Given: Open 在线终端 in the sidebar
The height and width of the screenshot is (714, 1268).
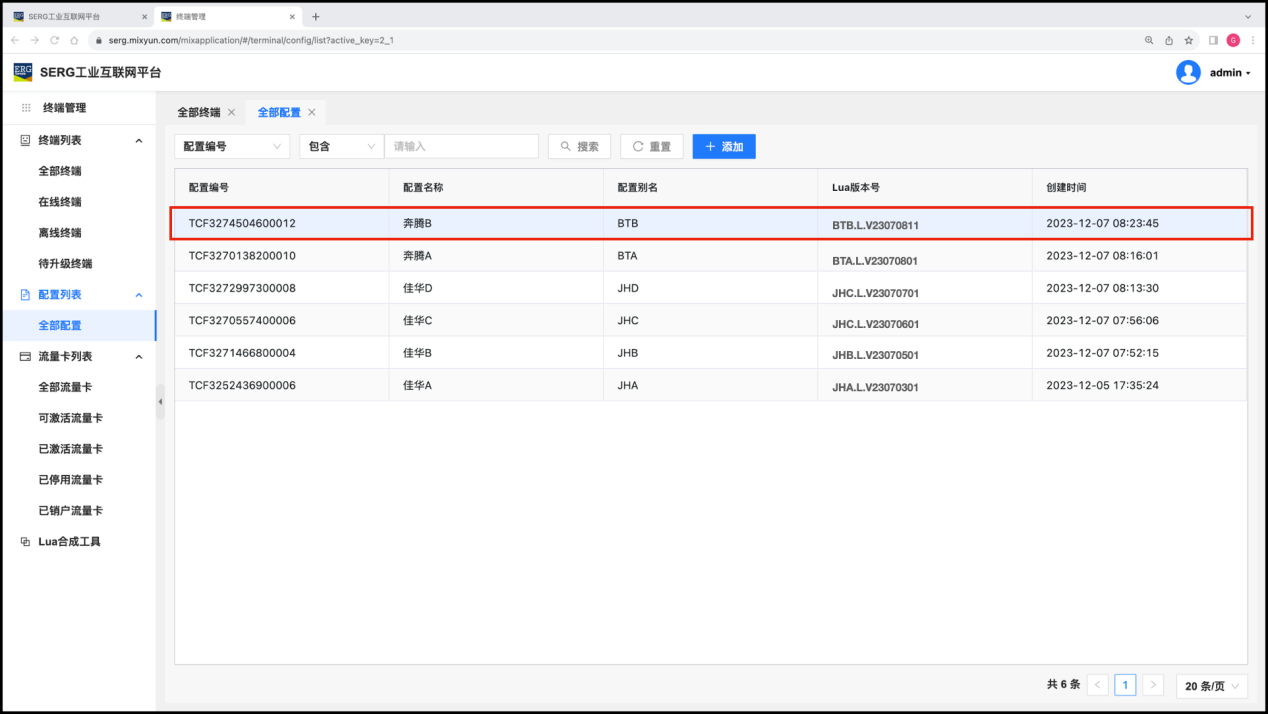Looking at the screenshot, I should tap(60, 202).
